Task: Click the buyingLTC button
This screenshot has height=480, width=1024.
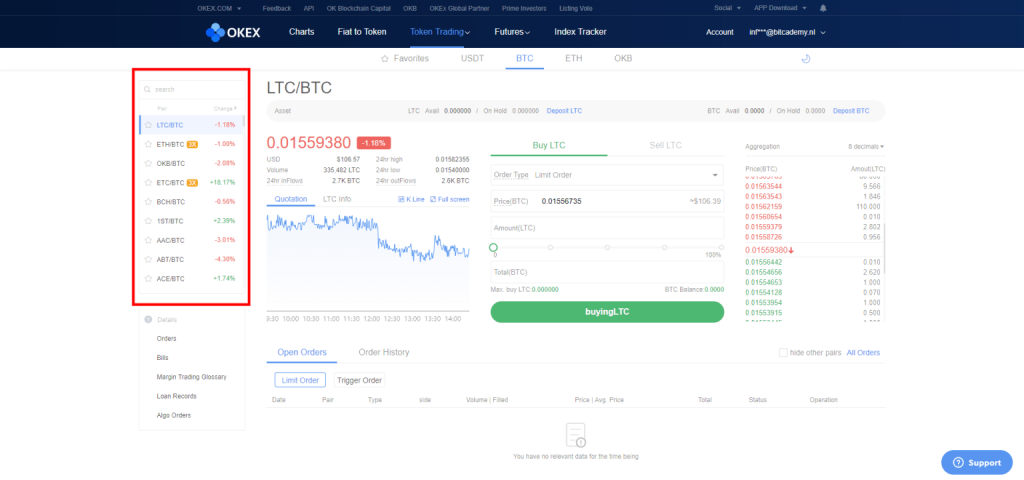Action: click(x=607, y=312)
